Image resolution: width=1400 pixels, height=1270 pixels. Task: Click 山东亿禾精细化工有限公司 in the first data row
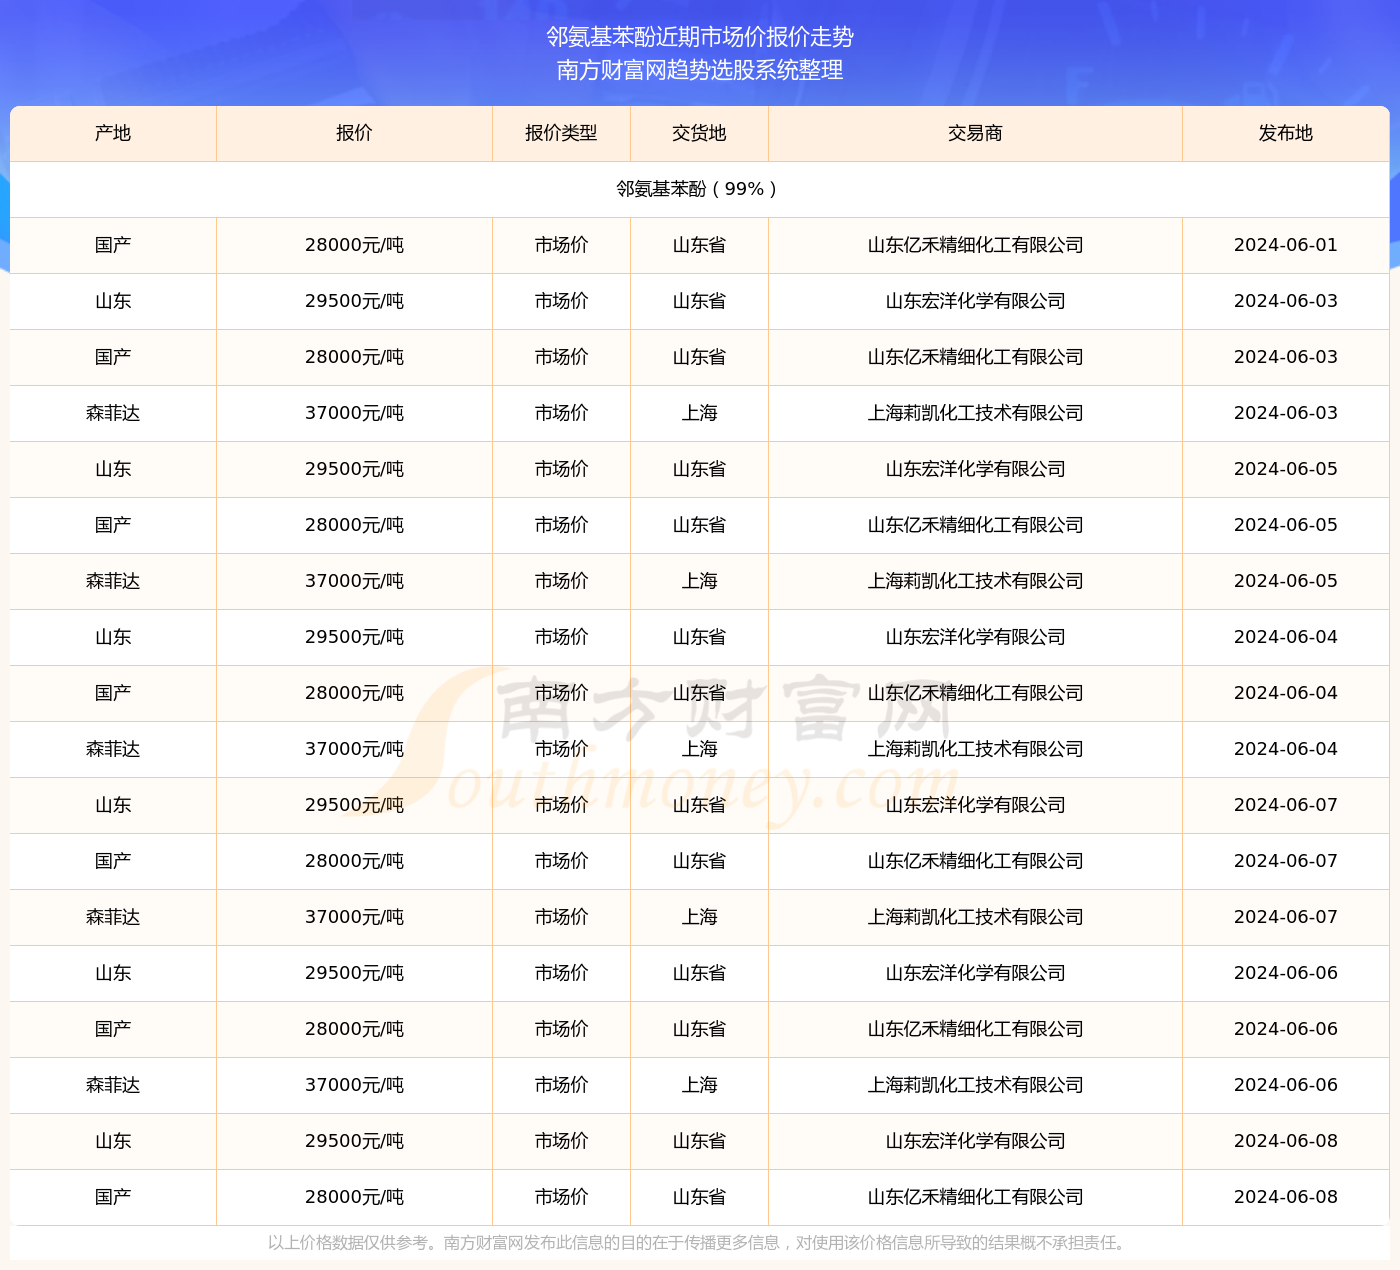pos(975,245)
